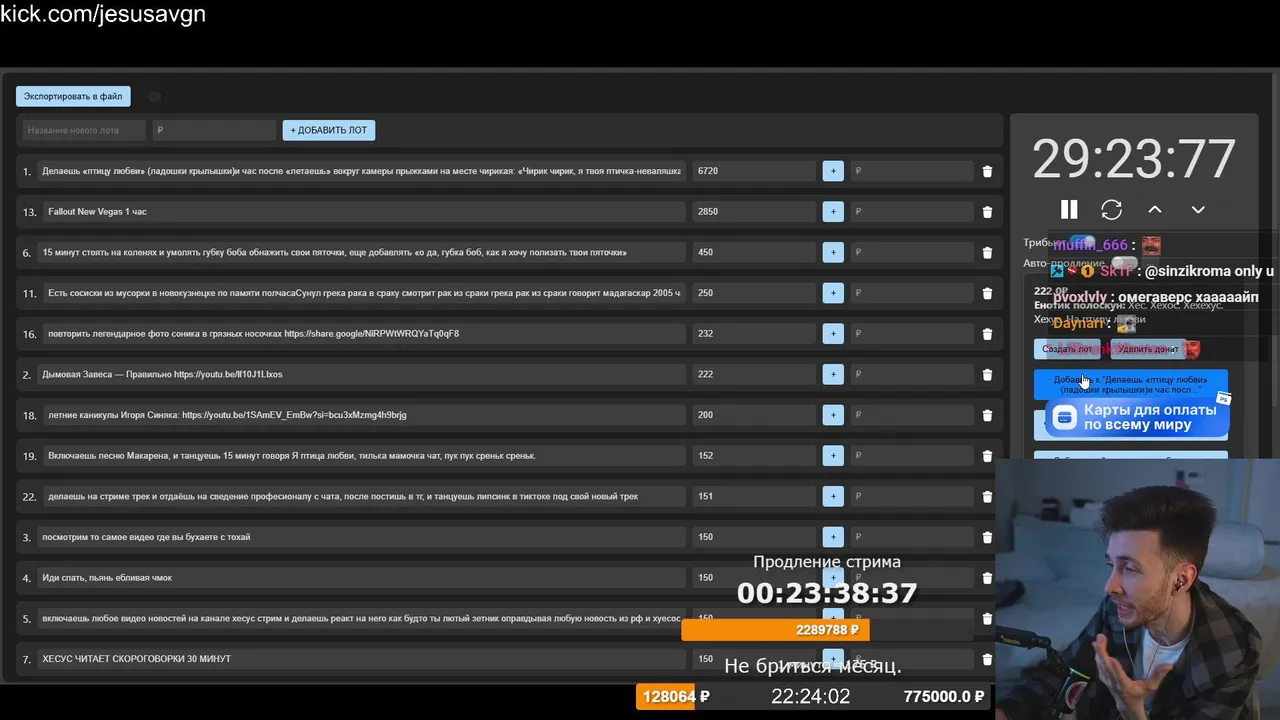Delete the Иди спать lot
This screenshot has height=720, width=1280.
[987, 578]
